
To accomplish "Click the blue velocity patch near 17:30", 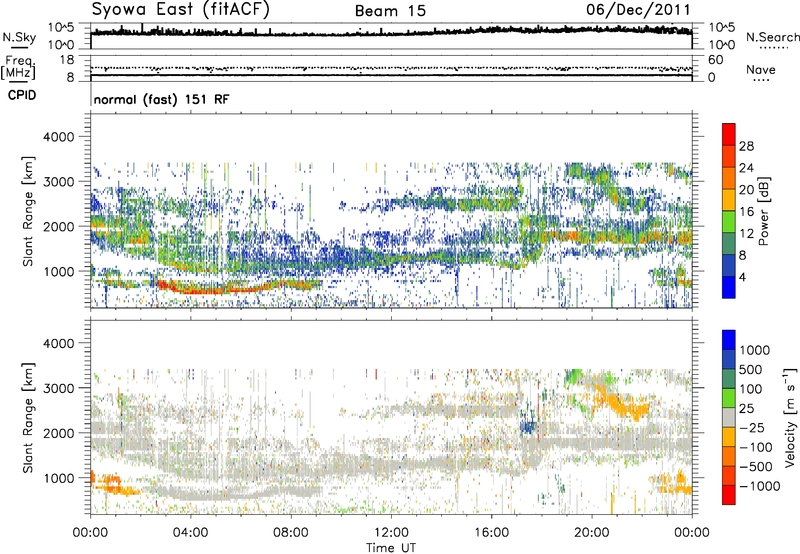I will pyautogui.click(x=529, y=426).
